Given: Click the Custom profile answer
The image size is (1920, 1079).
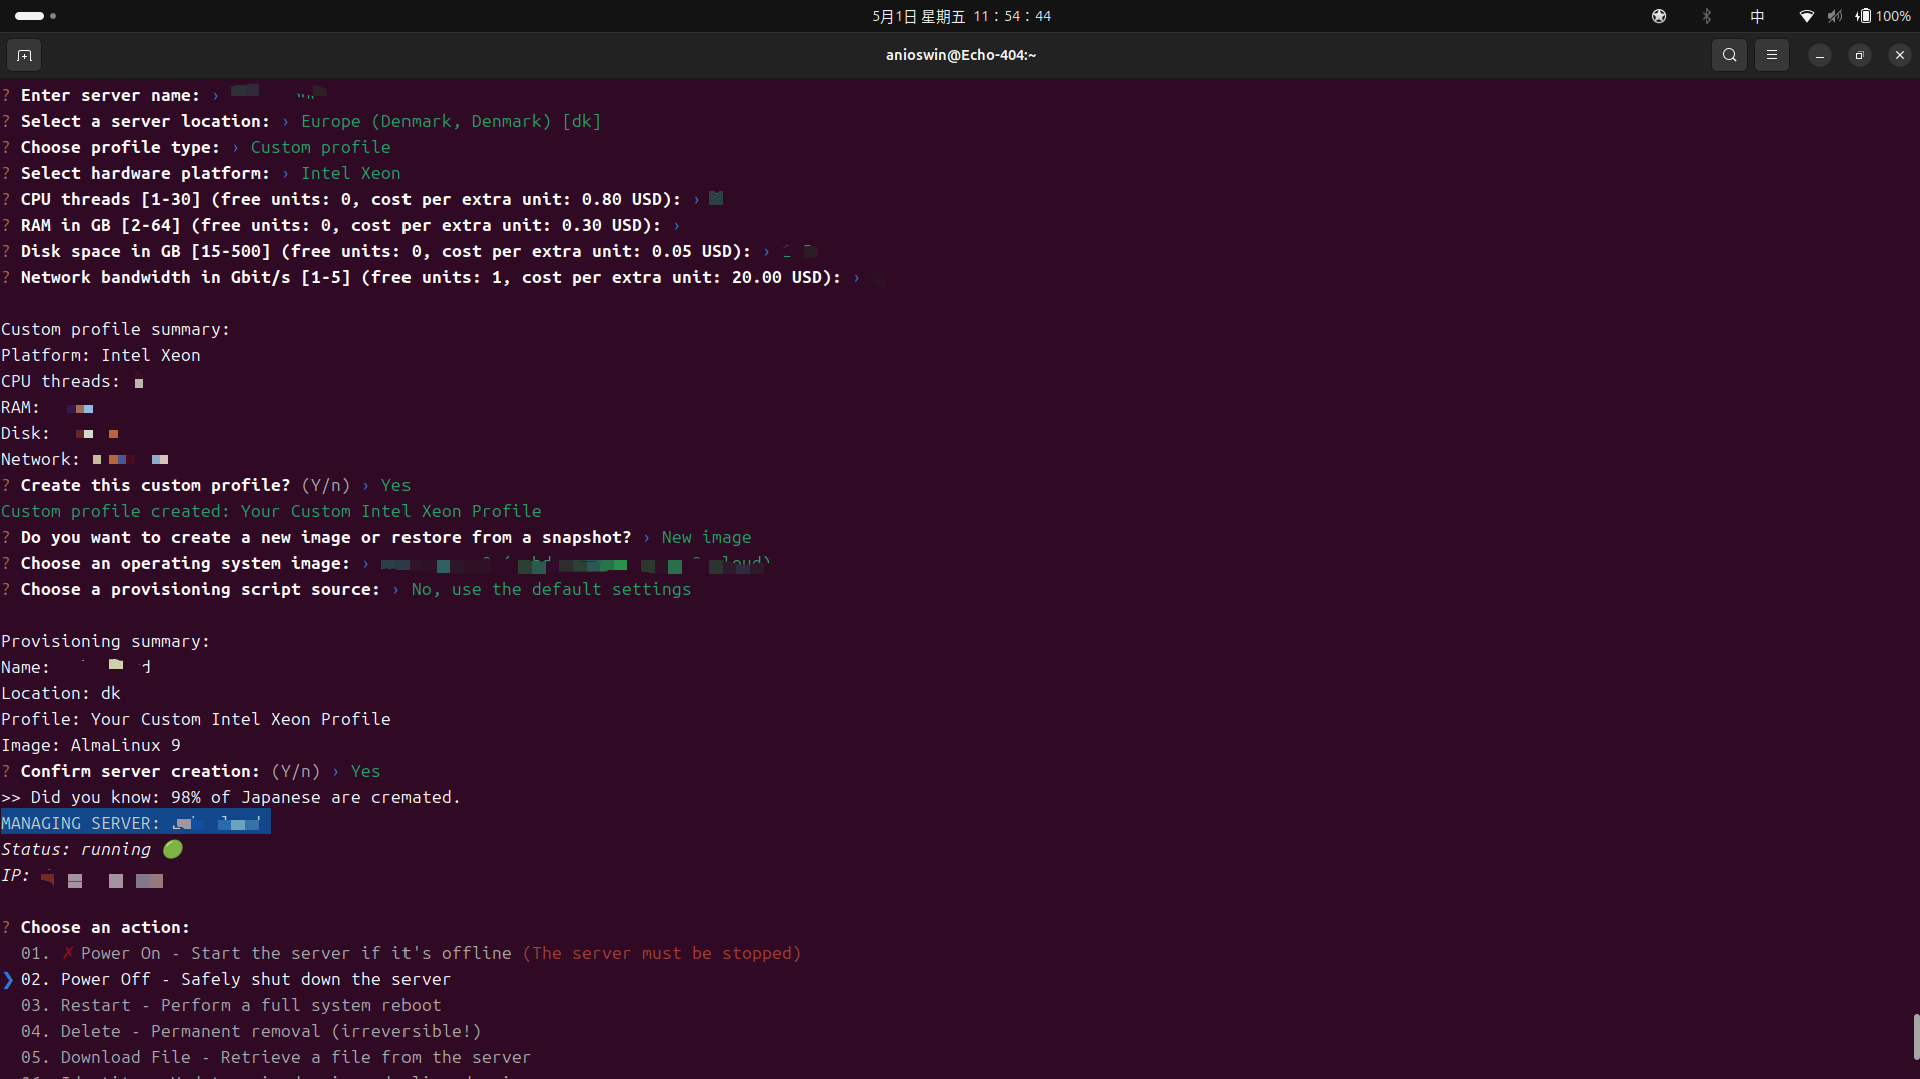Looking at the screenshot, I should tap(320, 147).
